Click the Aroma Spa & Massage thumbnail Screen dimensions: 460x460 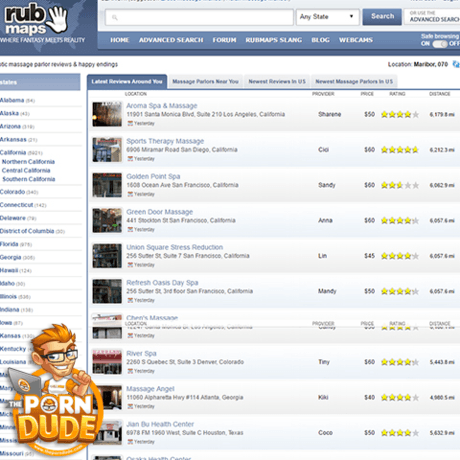107,114
